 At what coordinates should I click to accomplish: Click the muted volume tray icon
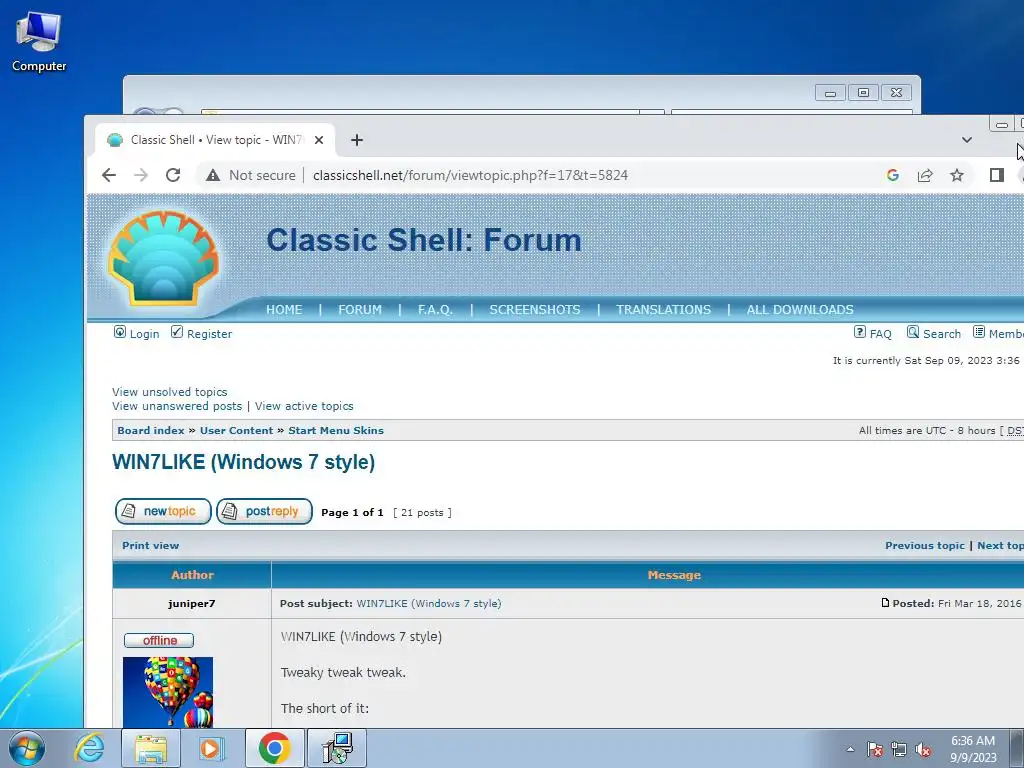923,749
